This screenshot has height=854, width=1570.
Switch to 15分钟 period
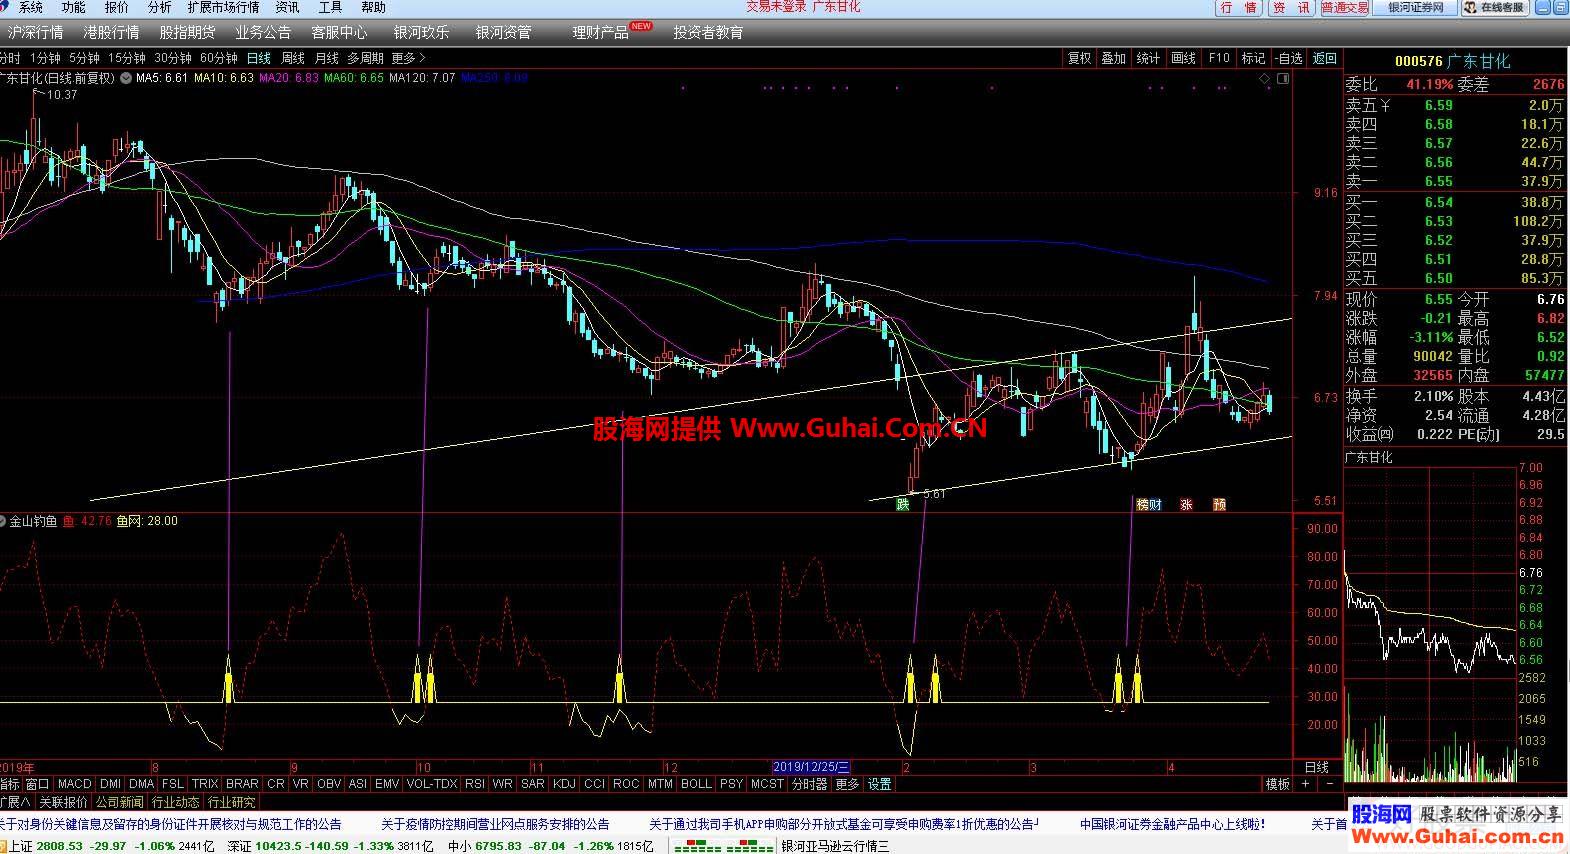127,58
